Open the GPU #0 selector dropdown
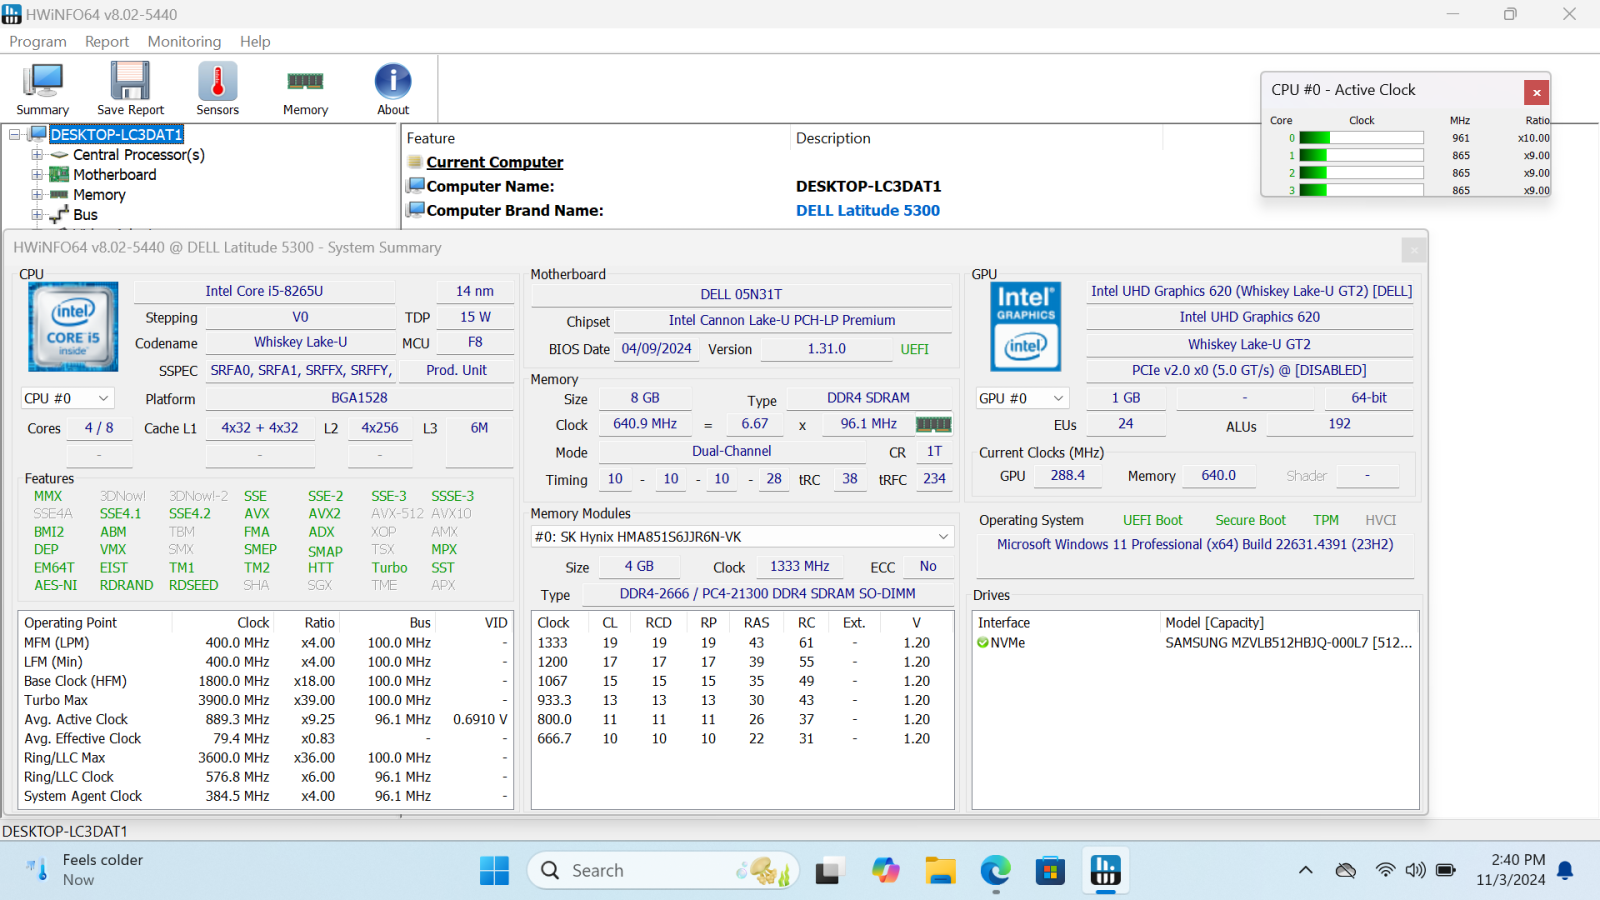The width and height of the screenshot is (1600, 900). [1022, 398]
